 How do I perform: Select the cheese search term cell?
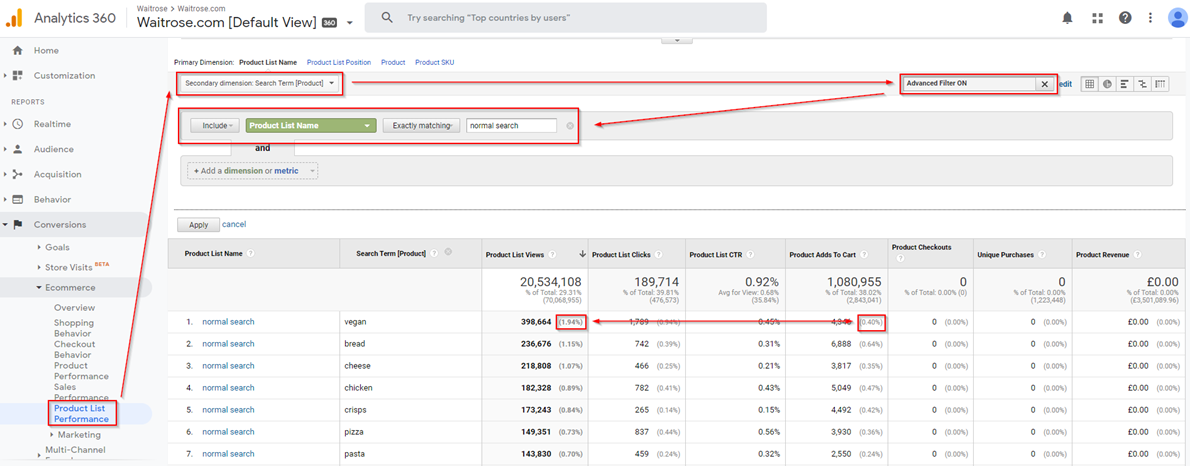click(410, 366)
